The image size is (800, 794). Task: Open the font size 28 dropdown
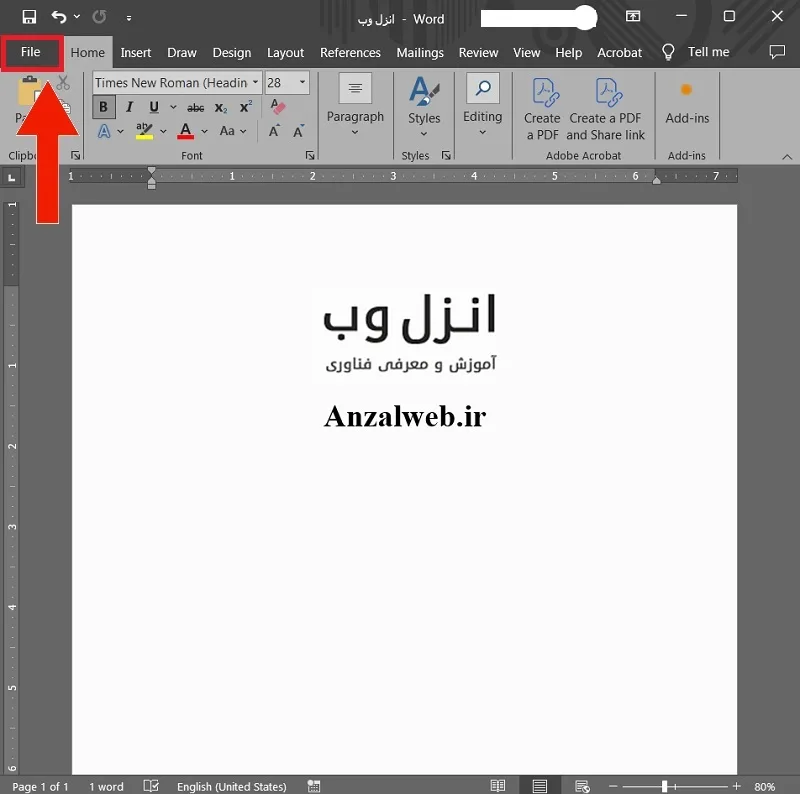pyautogui.click(x=303, y=82)
